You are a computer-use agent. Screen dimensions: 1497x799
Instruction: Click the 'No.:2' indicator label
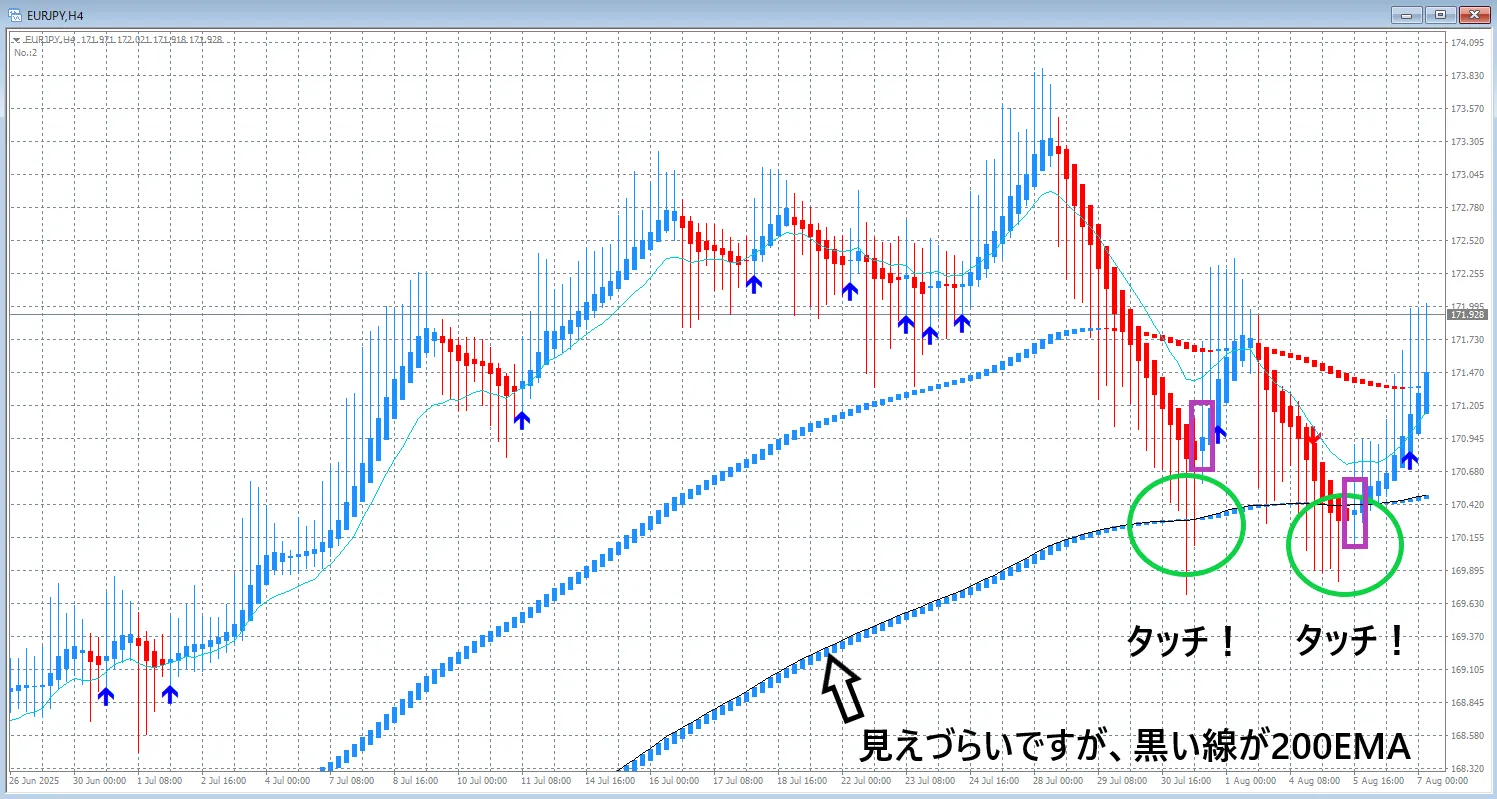(x=24, y=52)
